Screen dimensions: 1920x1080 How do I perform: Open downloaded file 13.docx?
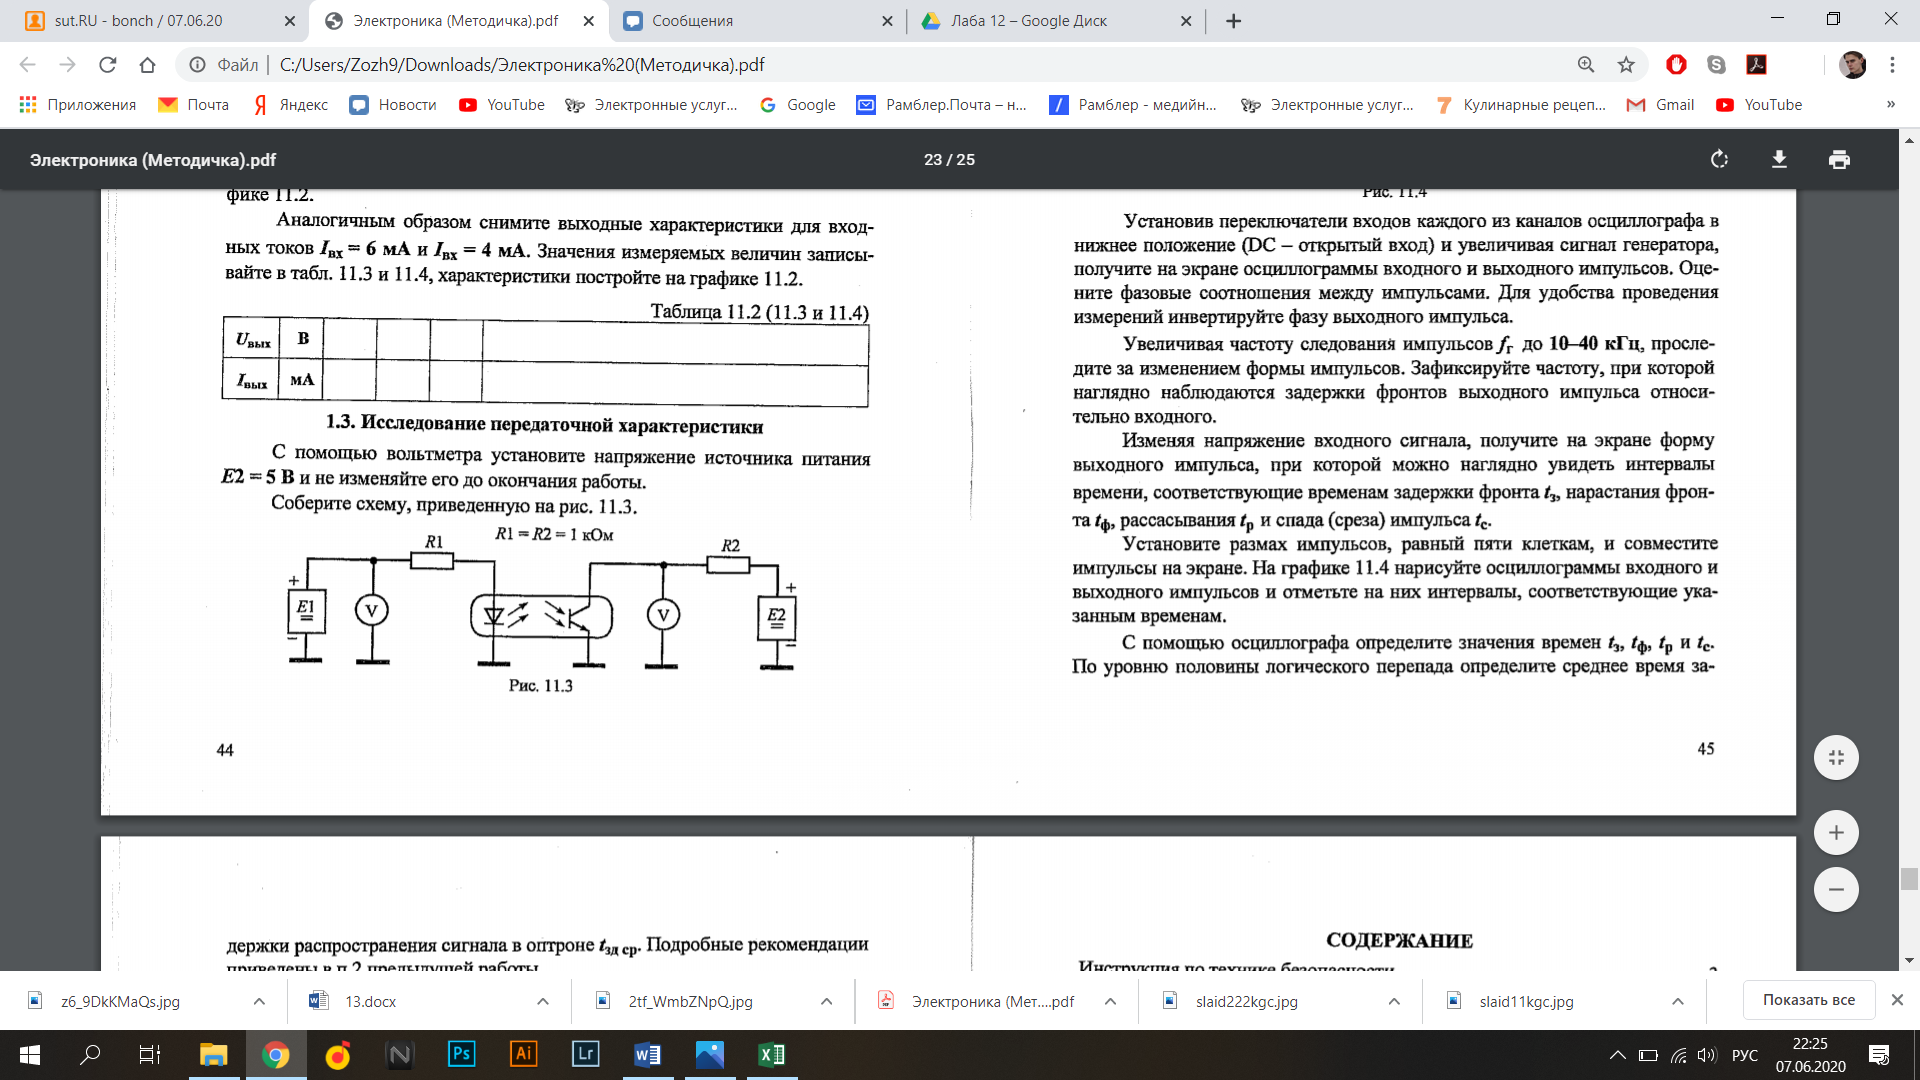click(x=370, y=1001)
